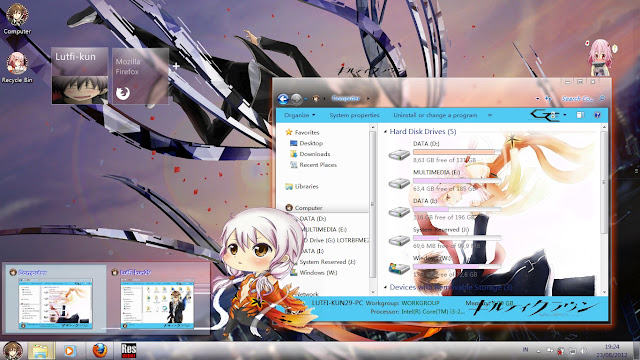Select Network in the navigation tree

point(307,294)
